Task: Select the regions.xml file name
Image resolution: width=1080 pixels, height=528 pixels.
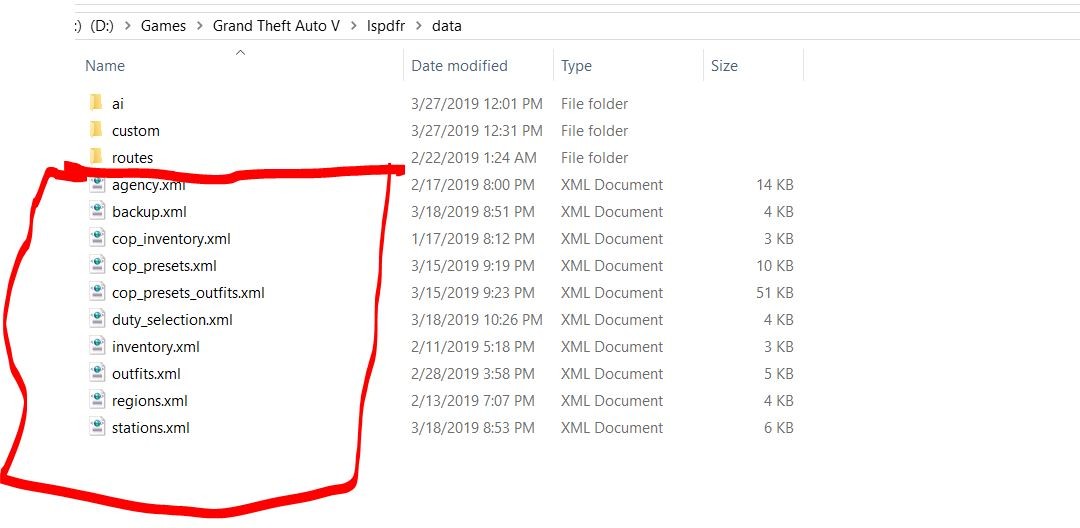Action: tap(150, 401)
